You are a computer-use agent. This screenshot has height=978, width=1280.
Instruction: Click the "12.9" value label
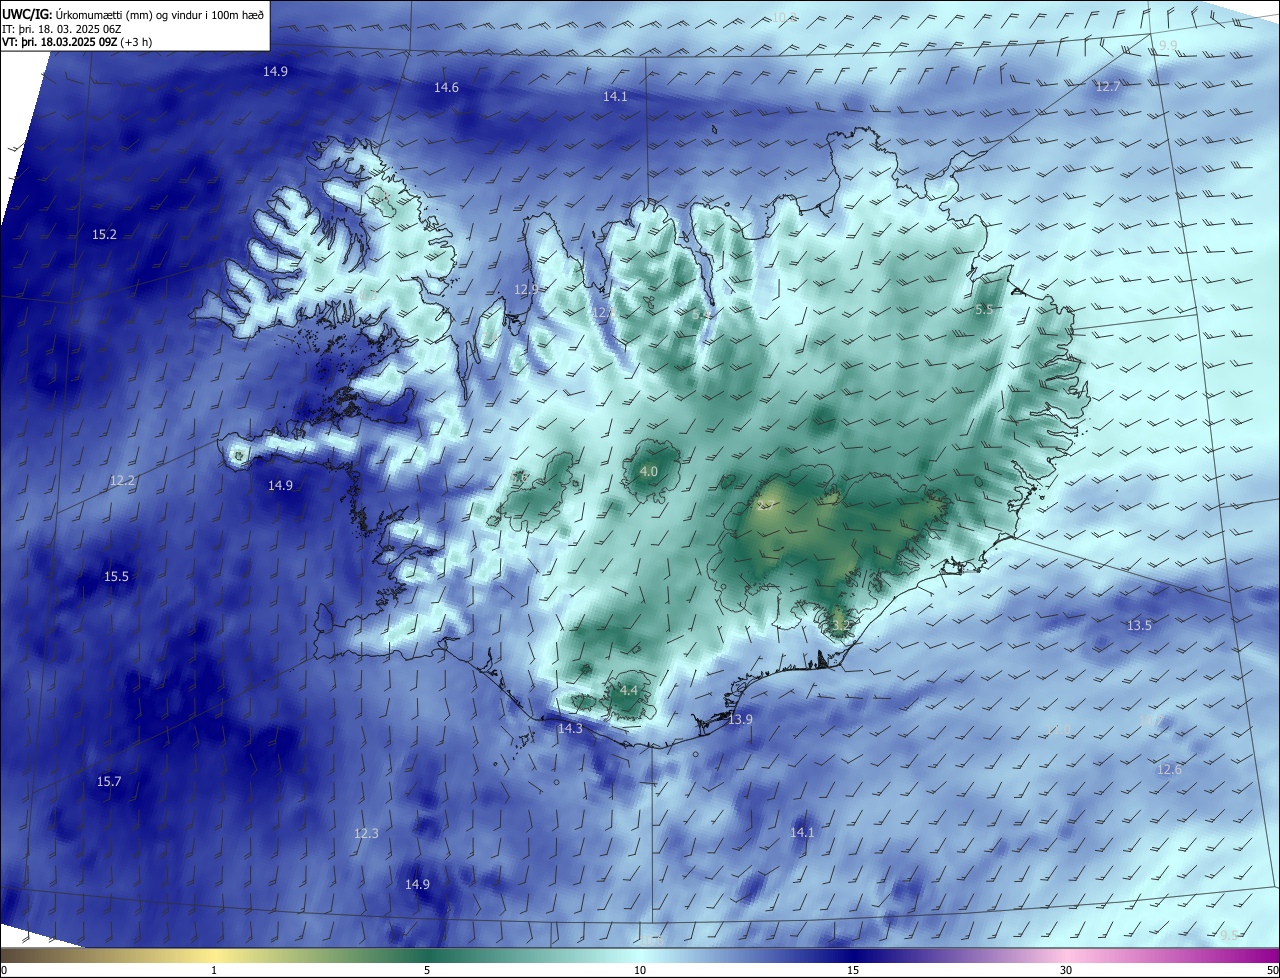coord(526,290)
